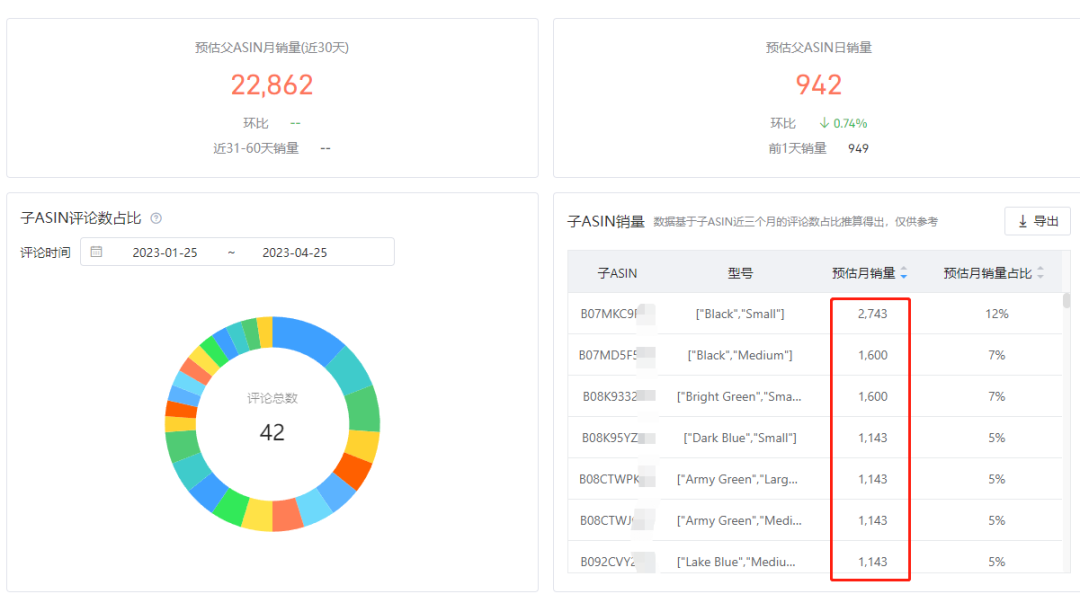The width and height of the screenshot is (1080, 594).
Task: Sort 预估月销量占比 ascending with its up caret
Action: tap(1038, 267)
